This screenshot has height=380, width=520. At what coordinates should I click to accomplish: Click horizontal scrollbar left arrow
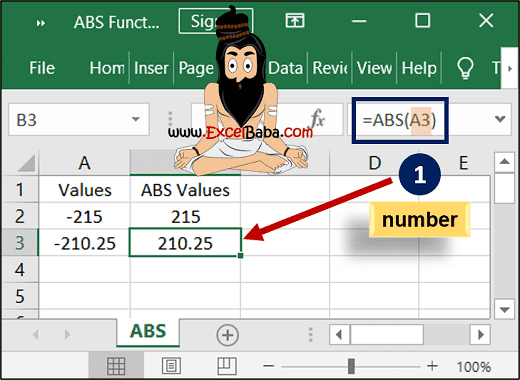(x=339, y=334)
